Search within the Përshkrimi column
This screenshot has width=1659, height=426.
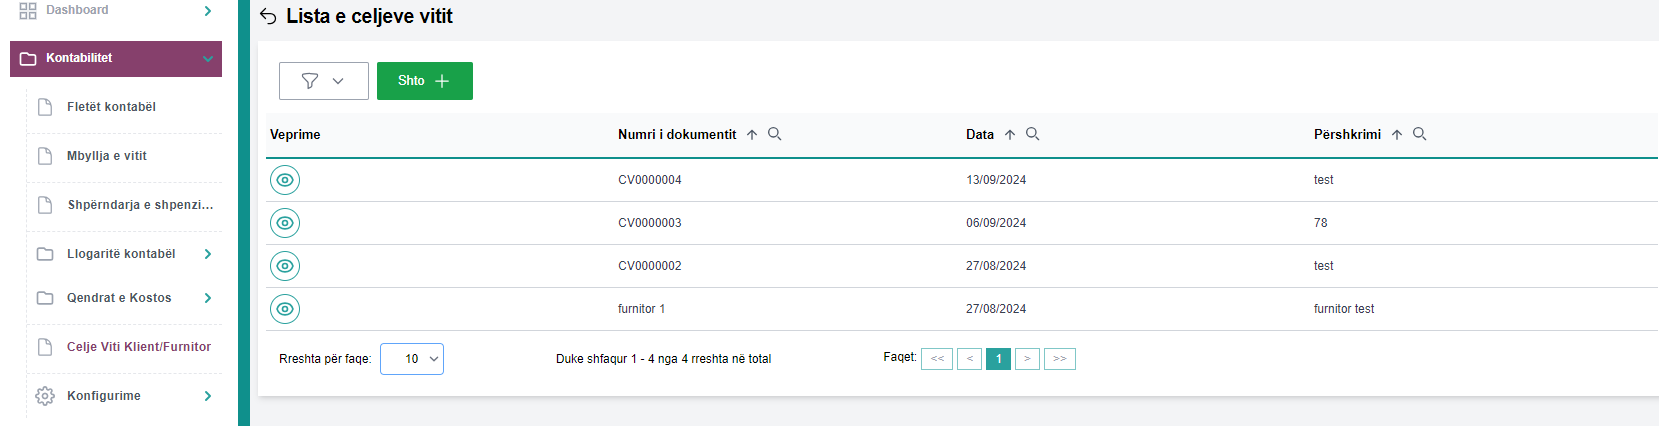[1419, 134]
